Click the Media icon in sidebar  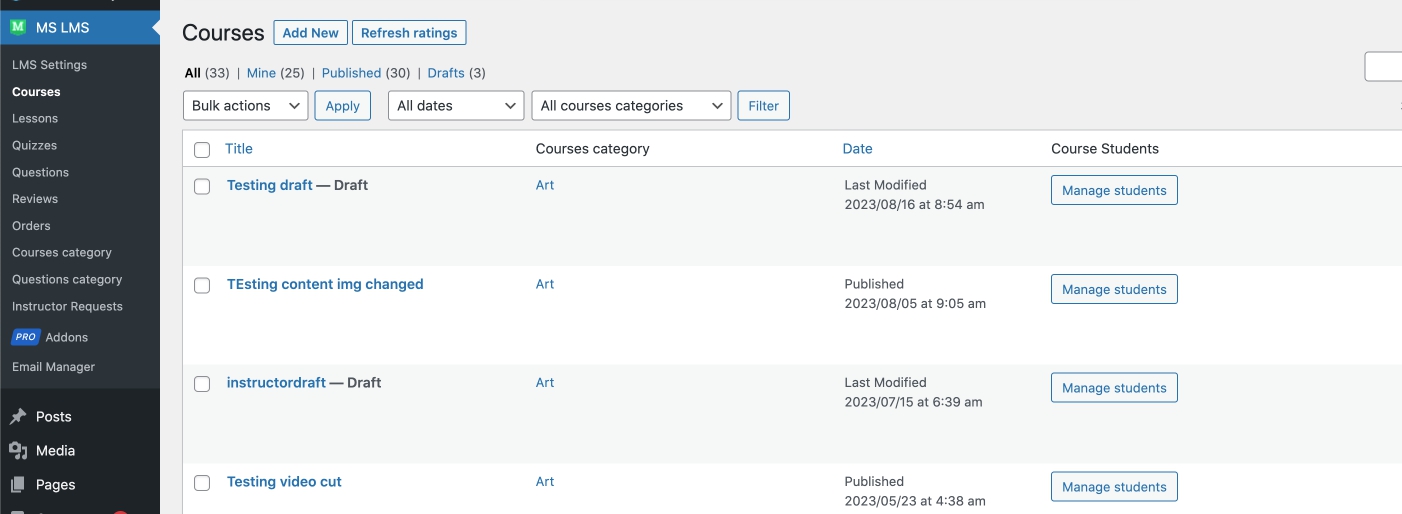tap(18, 451)
